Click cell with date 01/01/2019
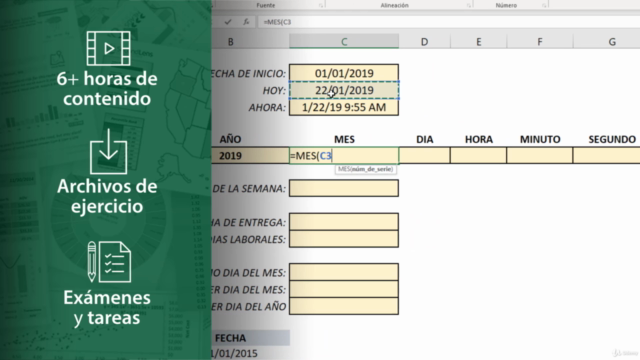 tap(344, 73)
